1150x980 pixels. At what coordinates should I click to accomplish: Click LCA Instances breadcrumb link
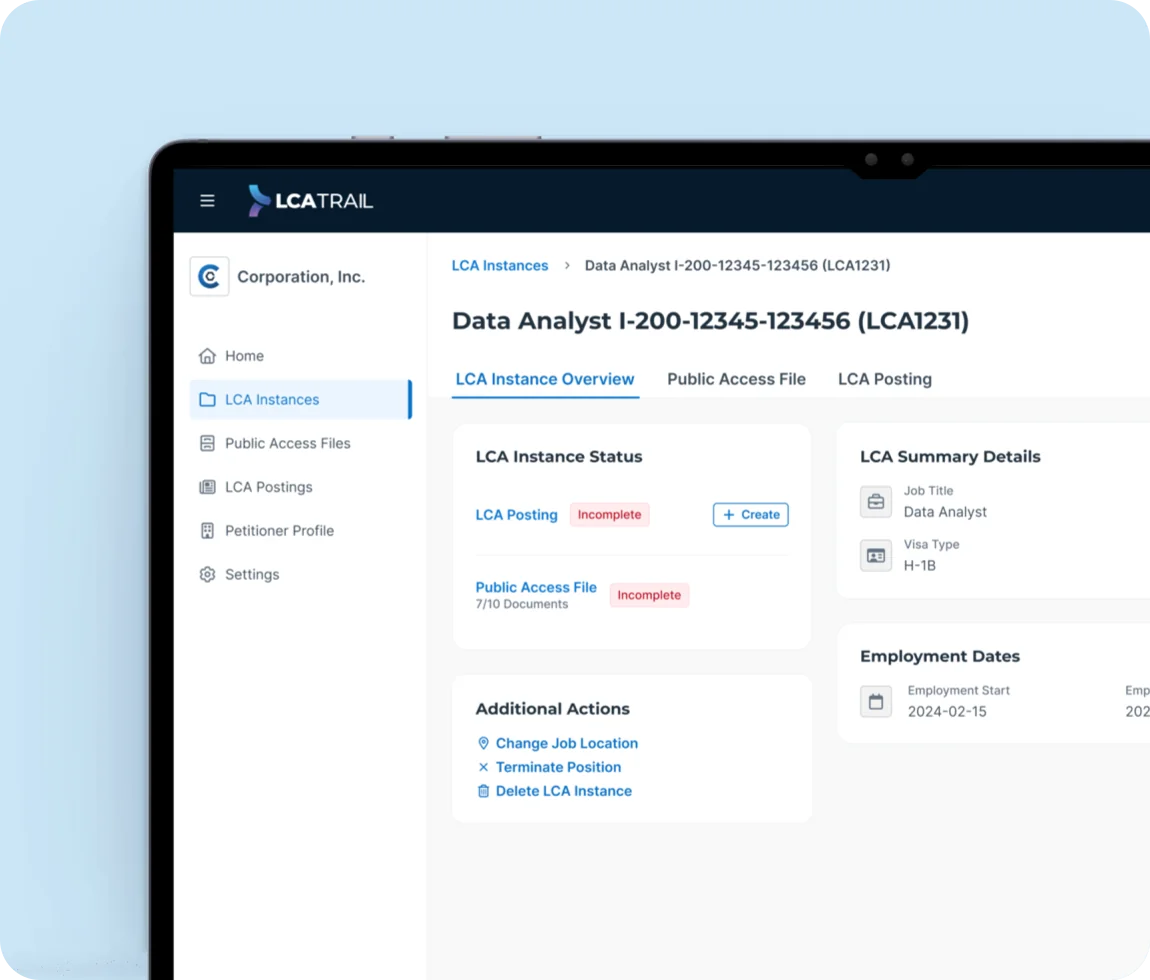point(500,266)
